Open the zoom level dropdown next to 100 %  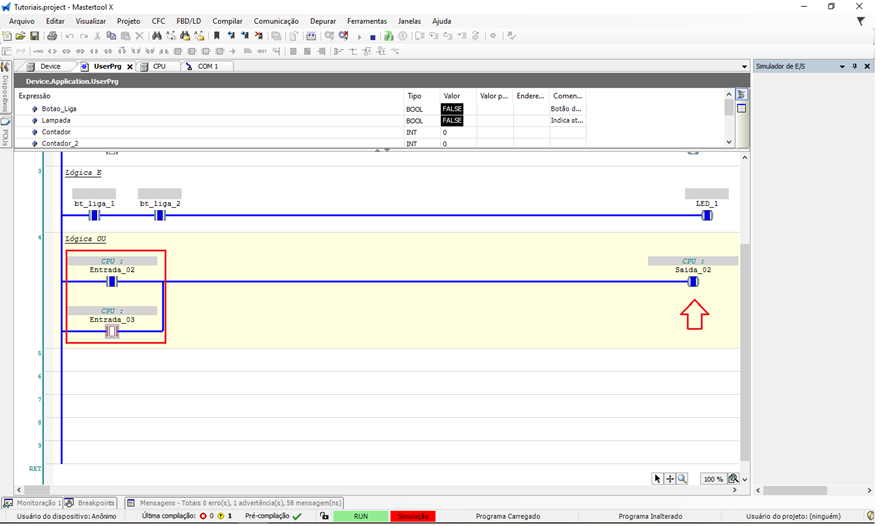(734, 479)
